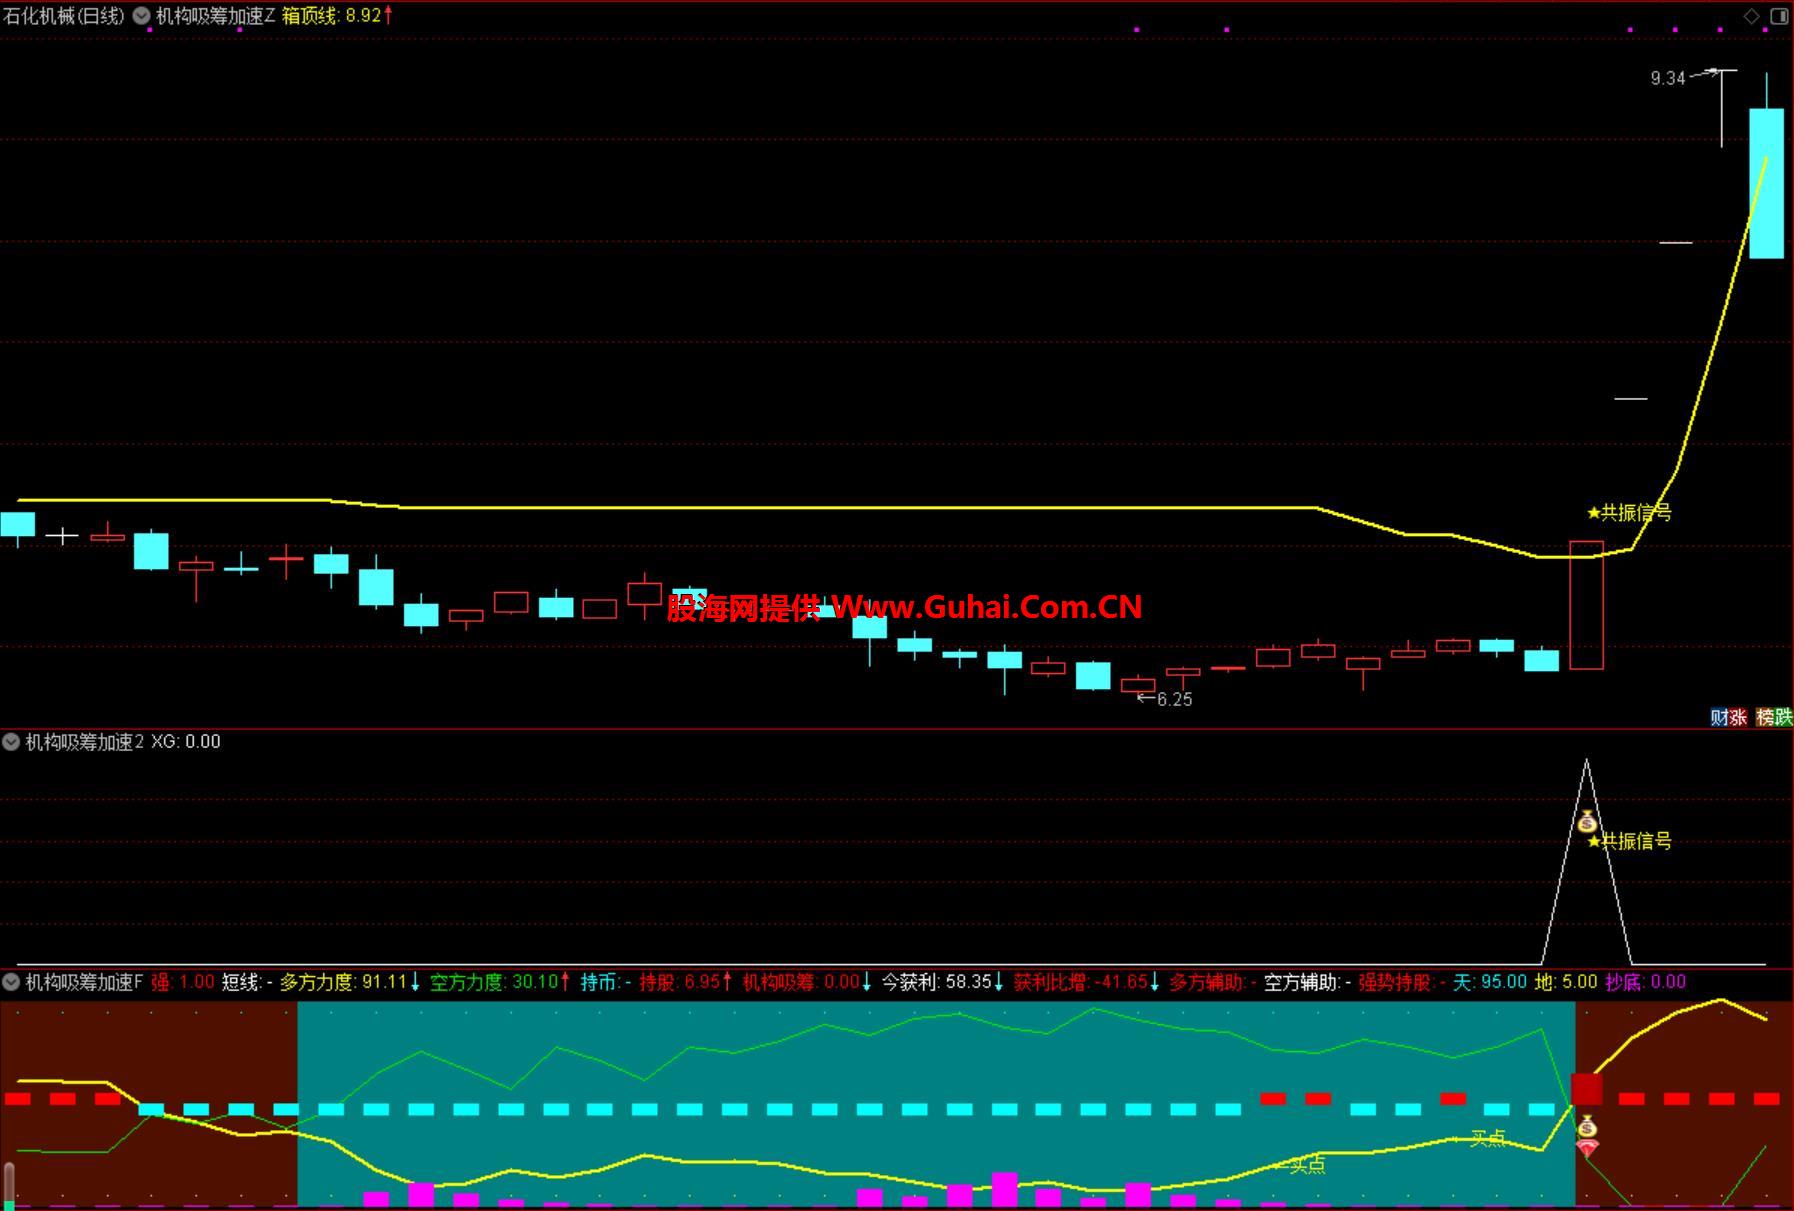
Task: Click the ★共振信号 star marker on main chart
Action: click(x=1629, y=513)
